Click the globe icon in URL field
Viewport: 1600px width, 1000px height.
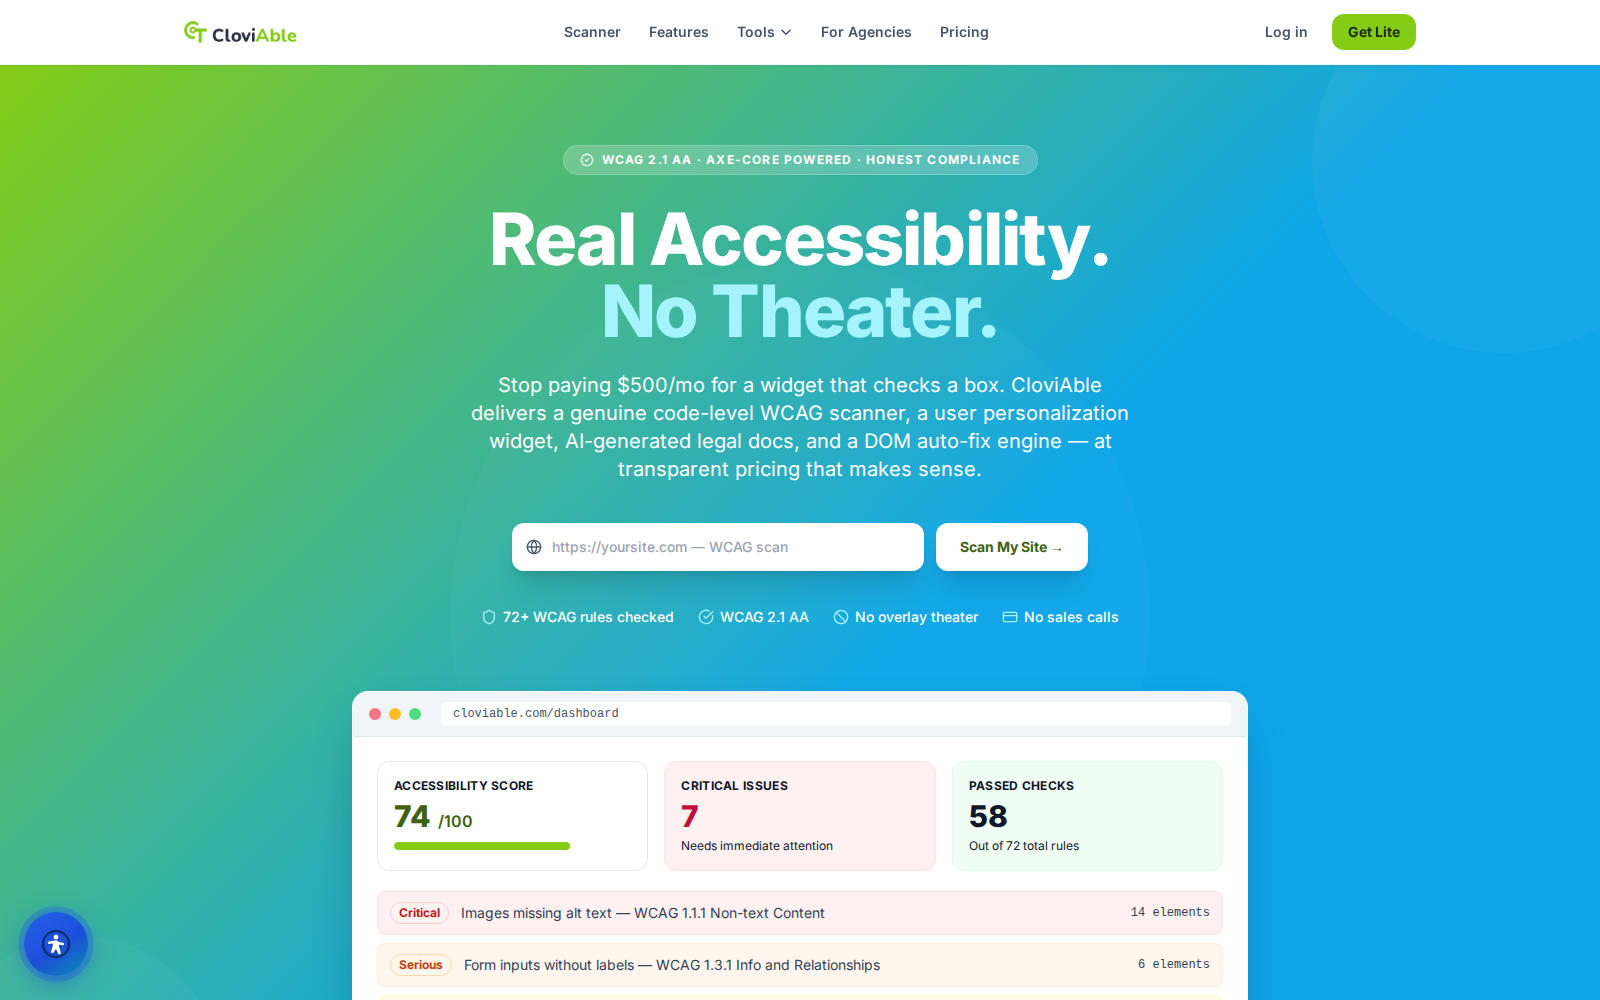(x=534, y=547)
